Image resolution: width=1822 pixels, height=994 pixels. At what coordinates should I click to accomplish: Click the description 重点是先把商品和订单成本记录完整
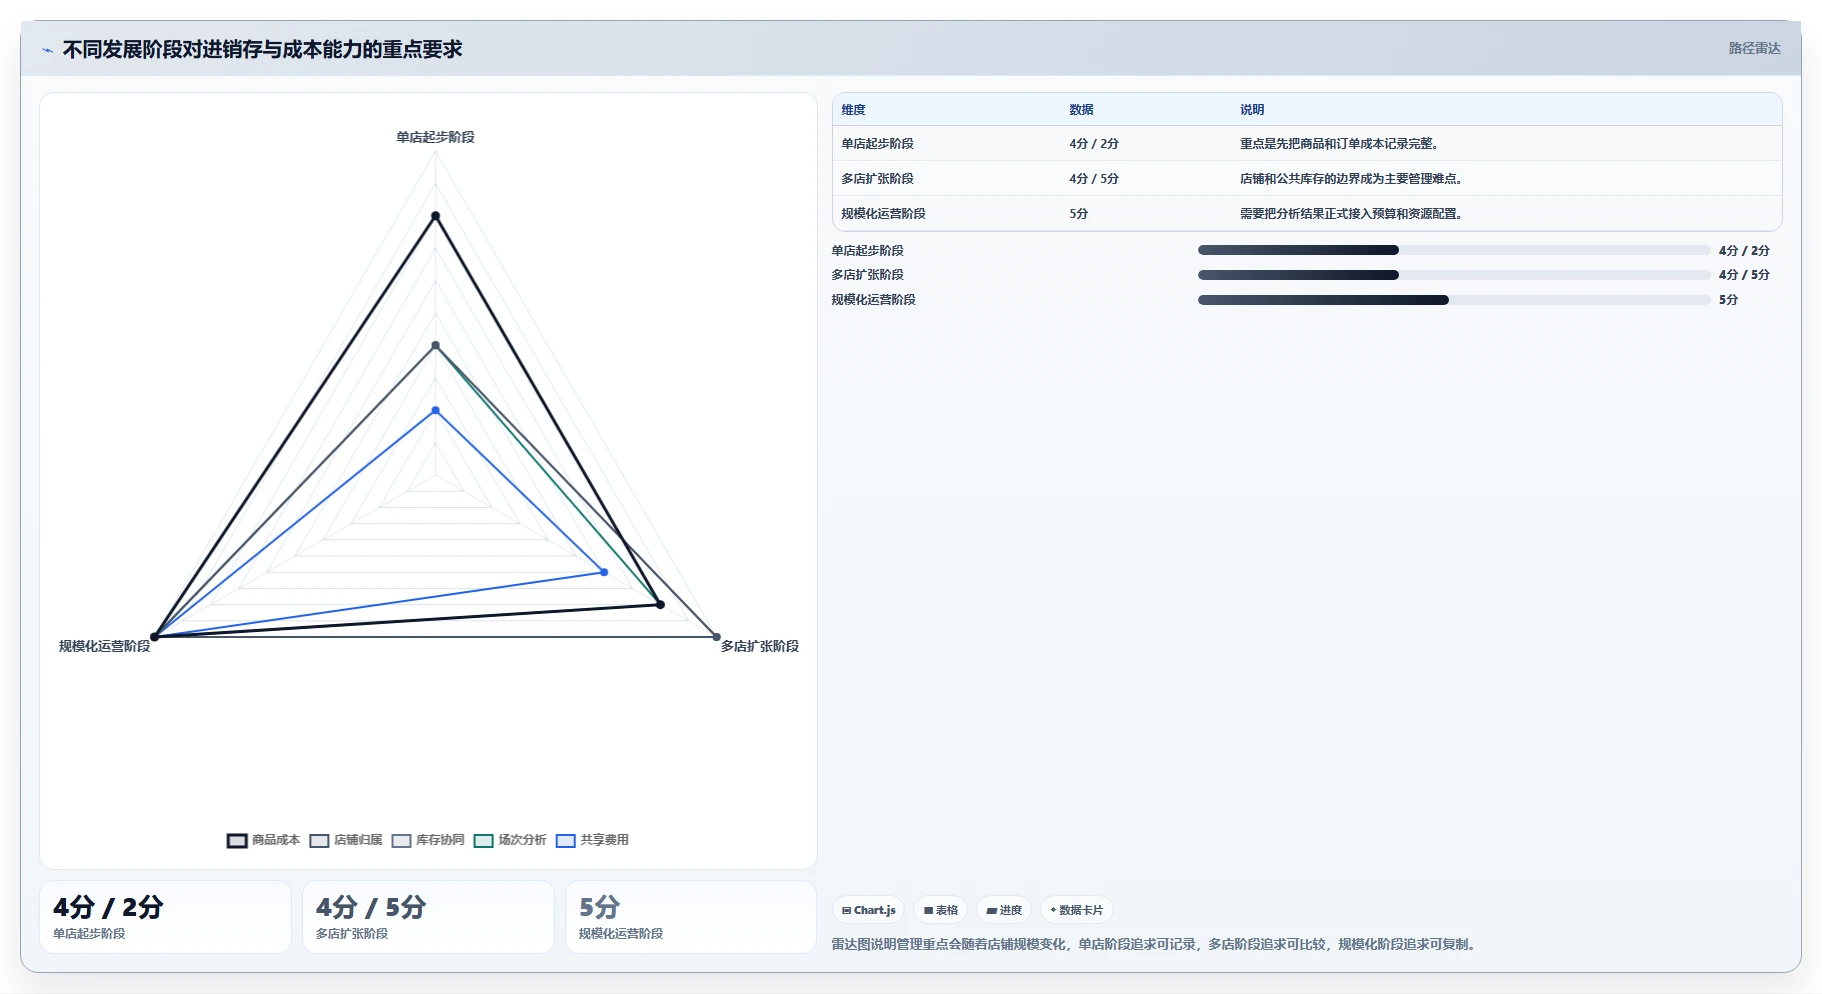(x=1339, y=144)
